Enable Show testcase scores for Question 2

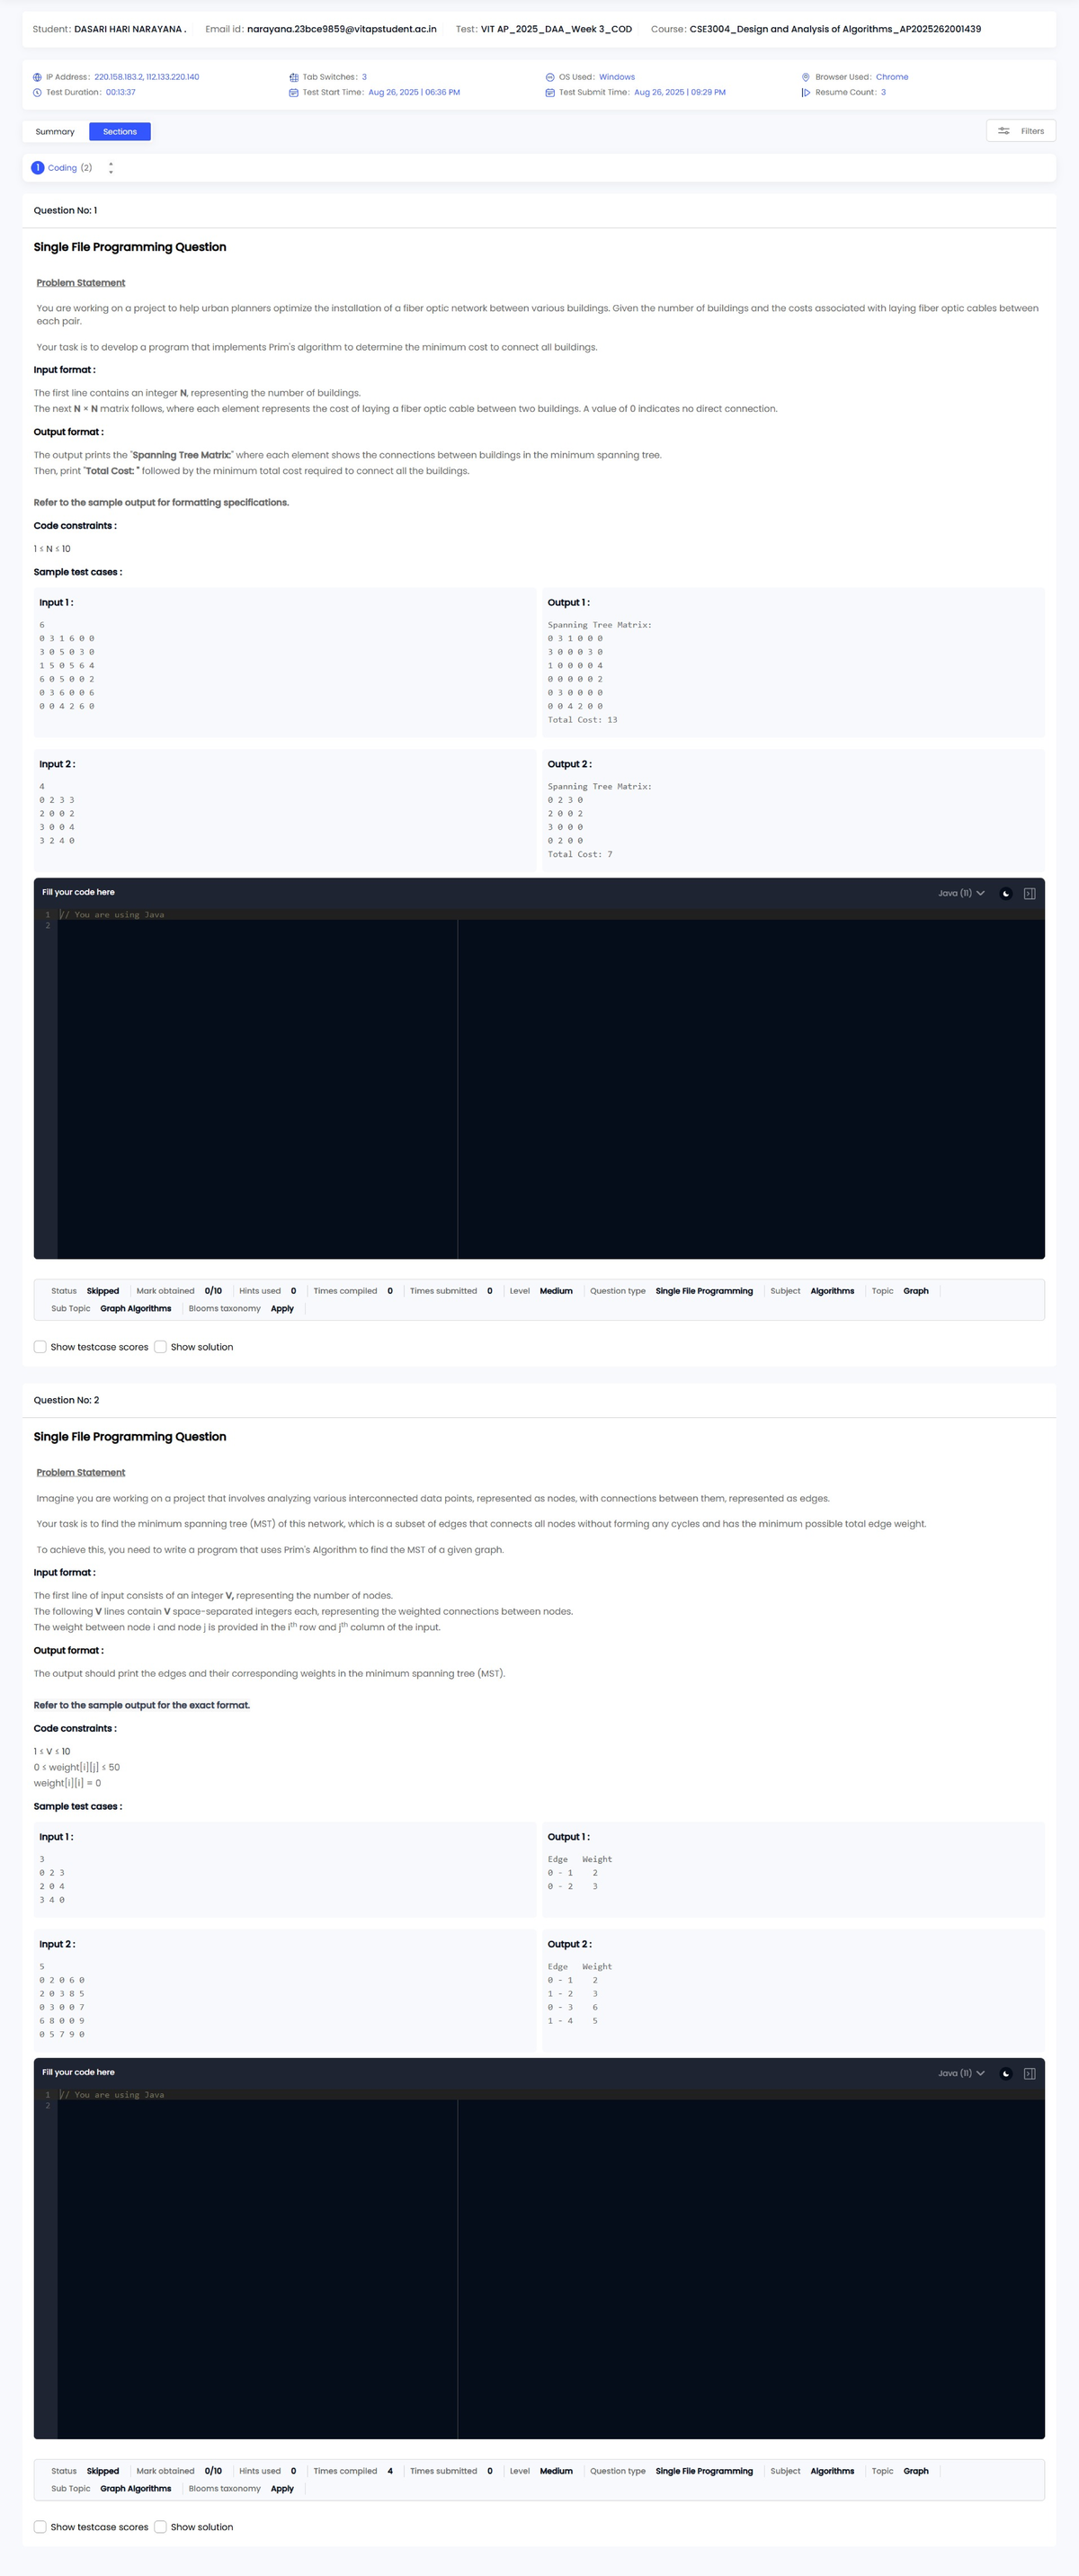point(40,2527)
